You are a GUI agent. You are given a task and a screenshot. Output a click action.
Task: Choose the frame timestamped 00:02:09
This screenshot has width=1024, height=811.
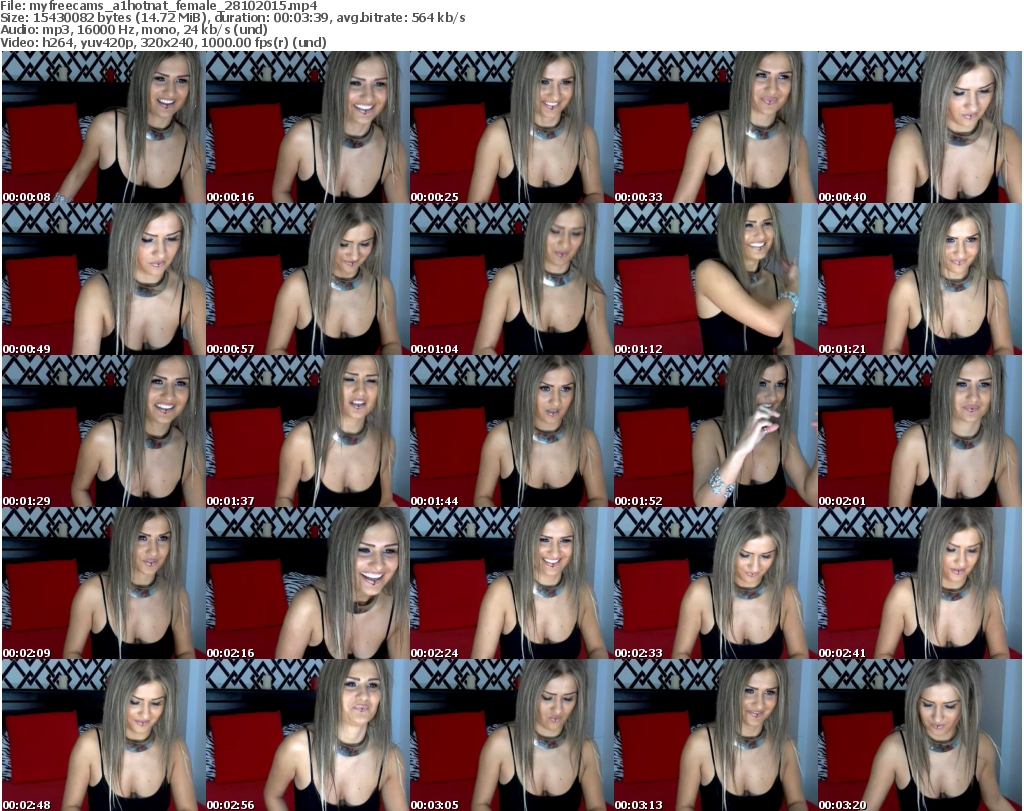(103, 584)
